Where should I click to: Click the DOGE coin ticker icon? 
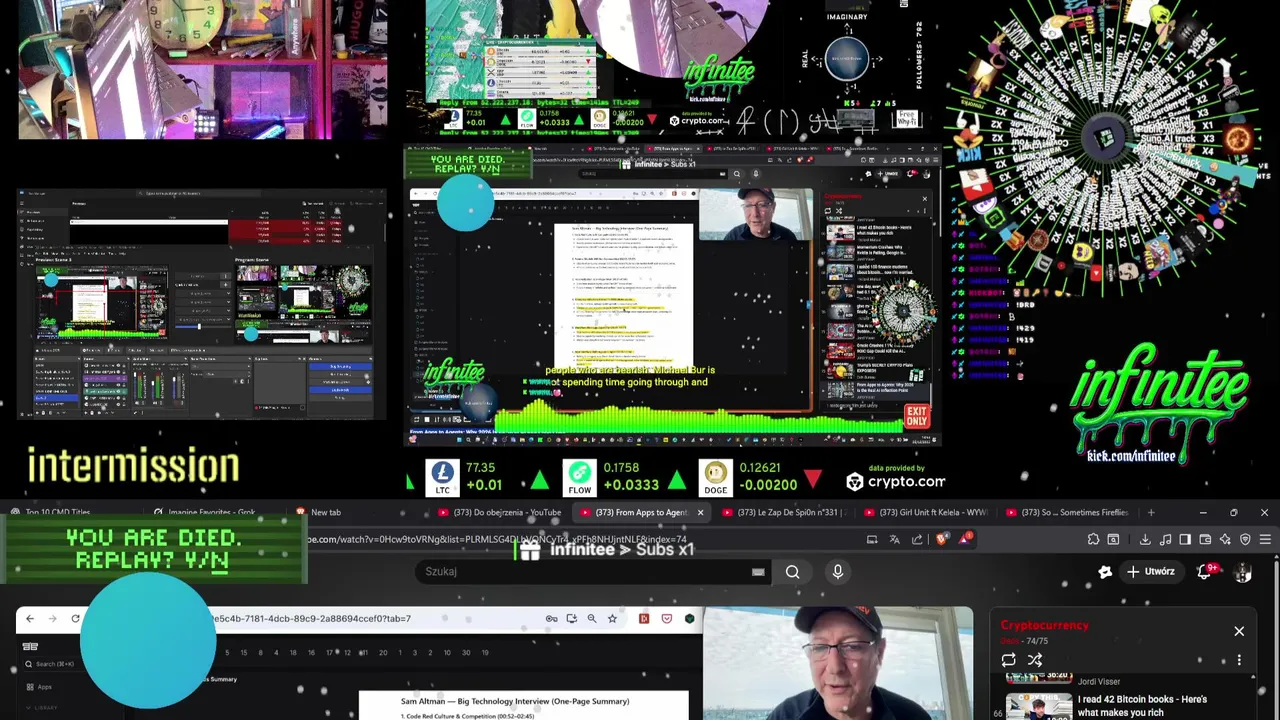(x=716, y=477)
